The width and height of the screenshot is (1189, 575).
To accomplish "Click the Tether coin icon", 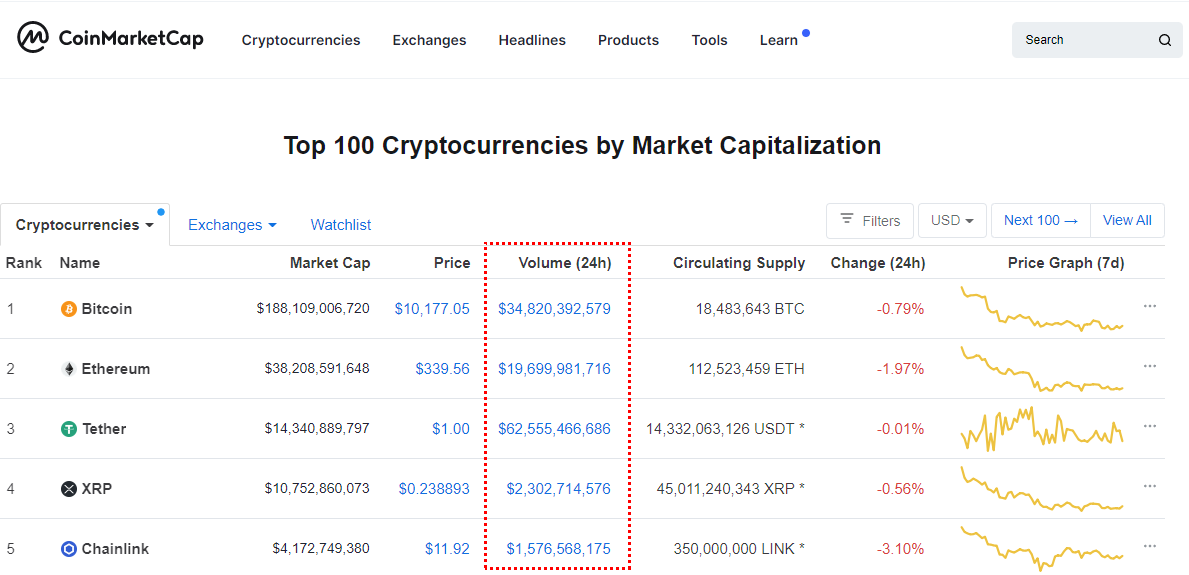I will pos(69,429).
